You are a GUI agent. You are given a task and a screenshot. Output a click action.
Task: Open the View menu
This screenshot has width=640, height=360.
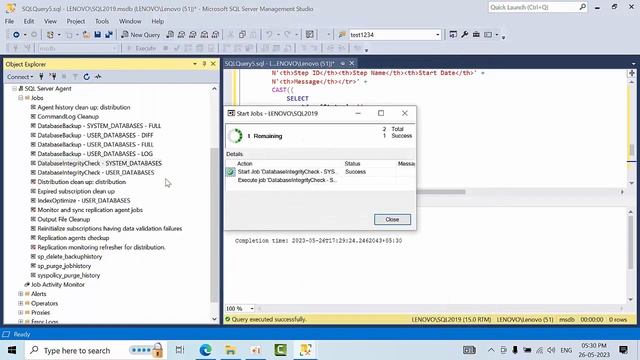pyautogui.click(x=50, y=21)
